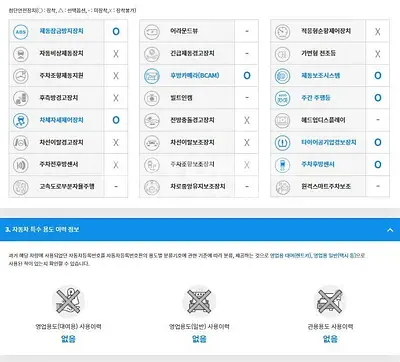Viewport: 400px width, 362px height.
Task: Click the 타이어공기압경보장치 tire pressure icon
Action: pos(283,143)
